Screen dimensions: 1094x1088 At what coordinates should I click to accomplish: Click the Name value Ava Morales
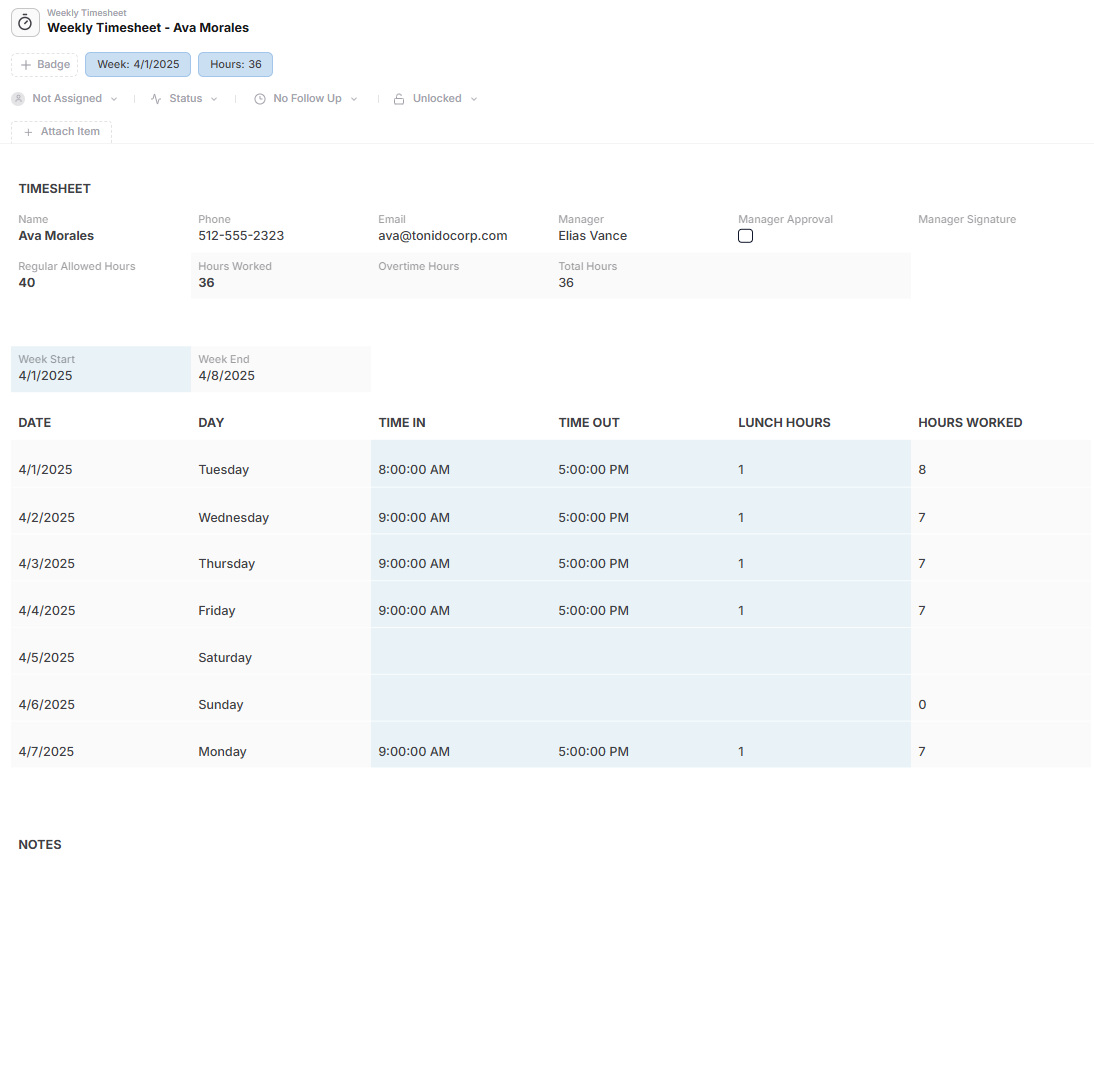[x=56, y=236]
